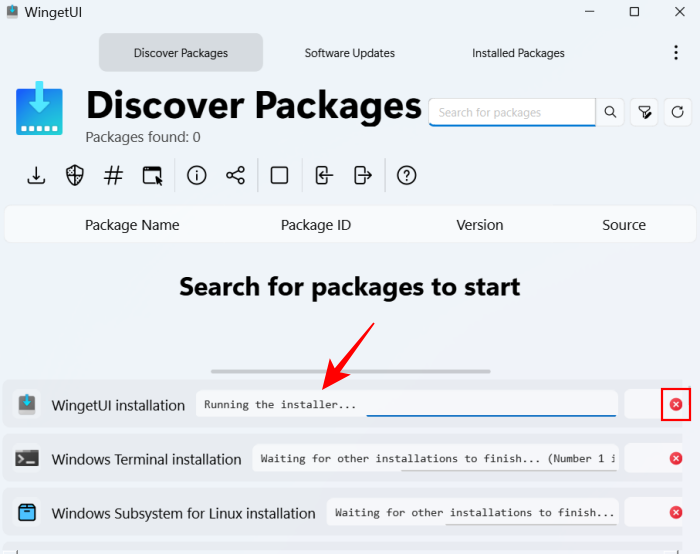Click the Running the installer output box
The image size is (700, 554).
click(x=407, y=404)
